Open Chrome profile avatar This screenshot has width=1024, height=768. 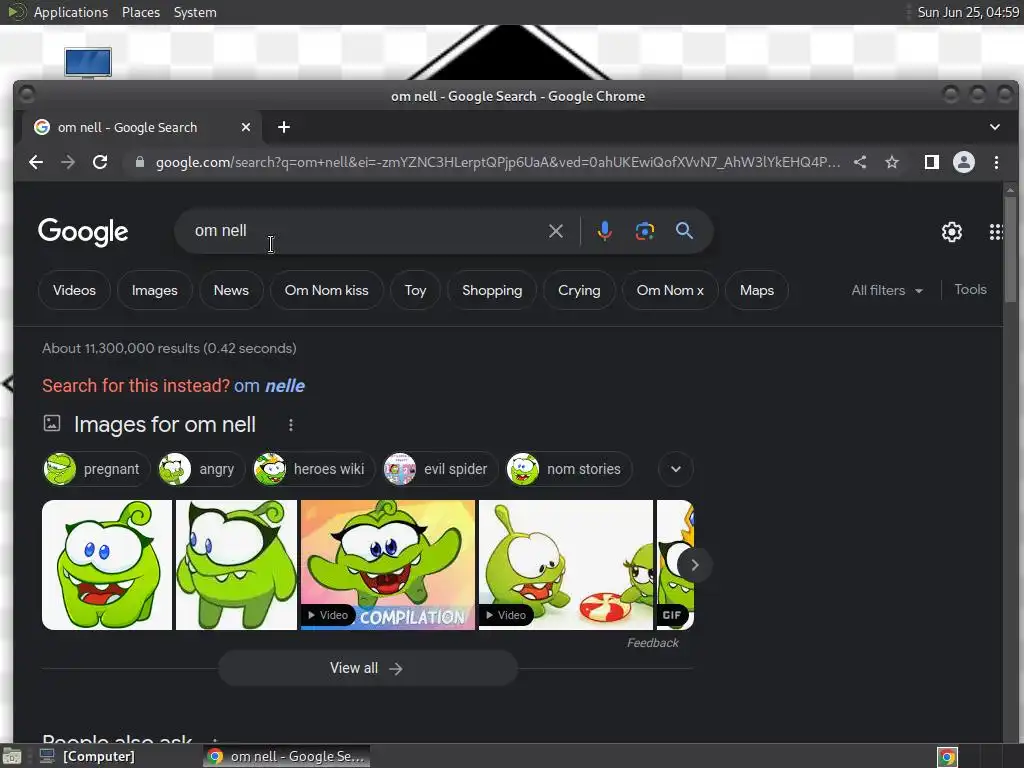point(964,162)
